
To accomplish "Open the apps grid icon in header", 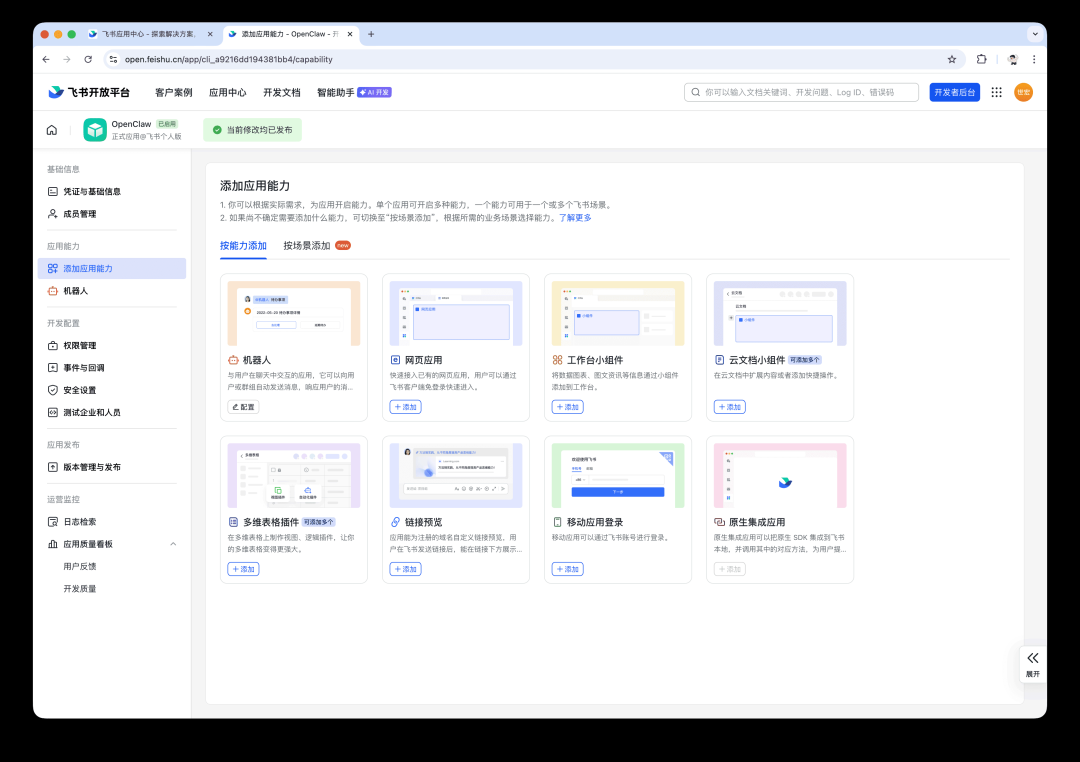I will click(x=996, y=92).
